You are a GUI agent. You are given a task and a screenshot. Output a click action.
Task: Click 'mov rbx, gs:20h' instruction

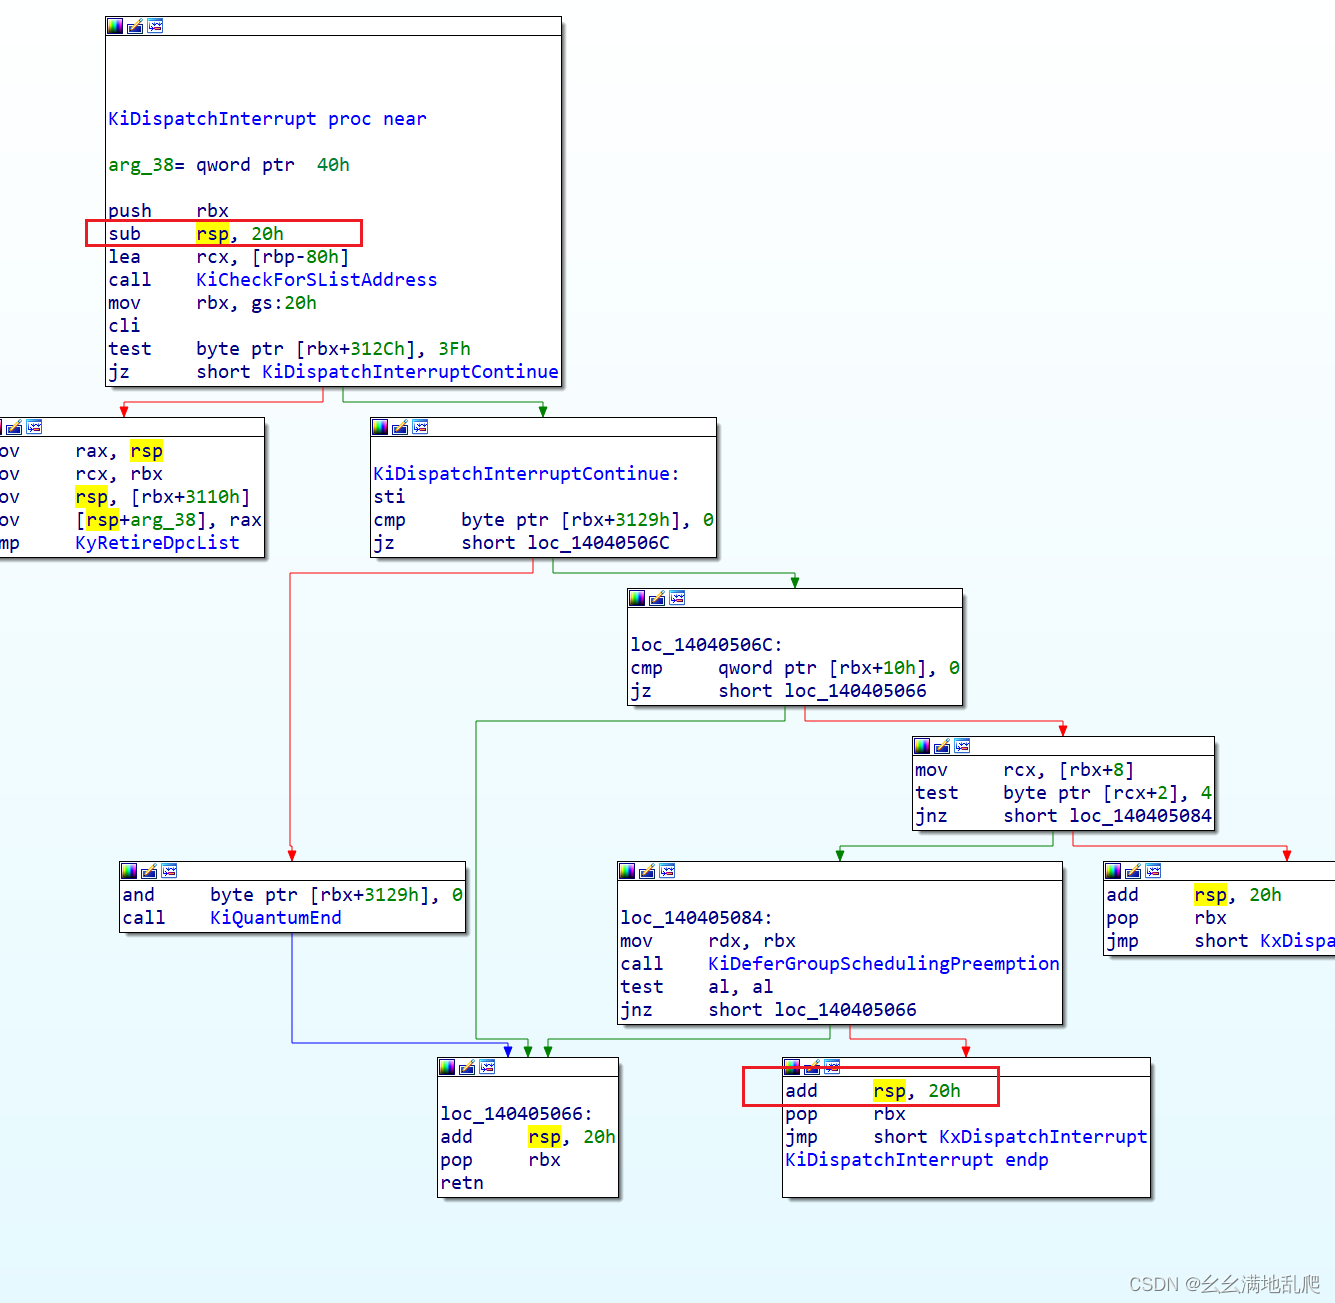pos(213,303)
